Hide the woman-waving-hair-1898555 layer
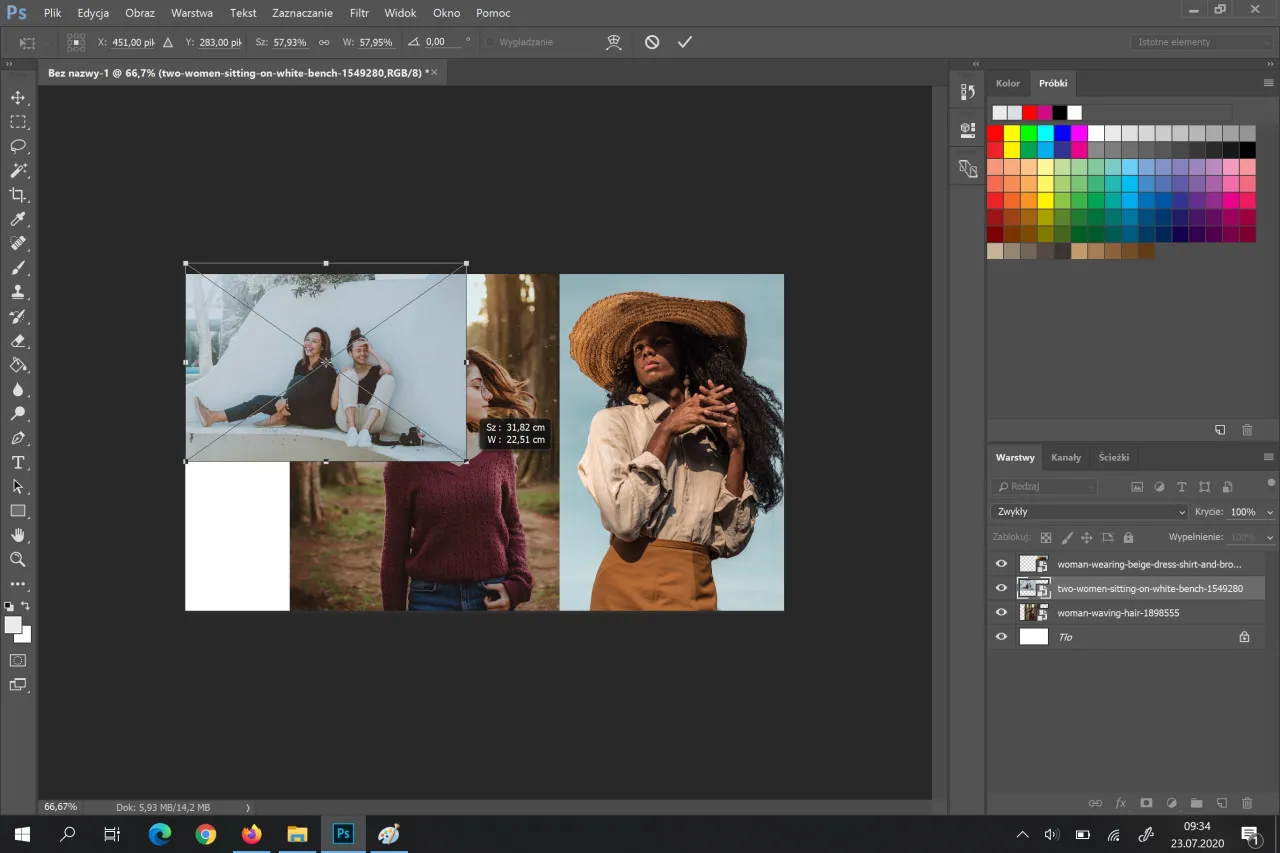1280x853 pixels. 1001,612
